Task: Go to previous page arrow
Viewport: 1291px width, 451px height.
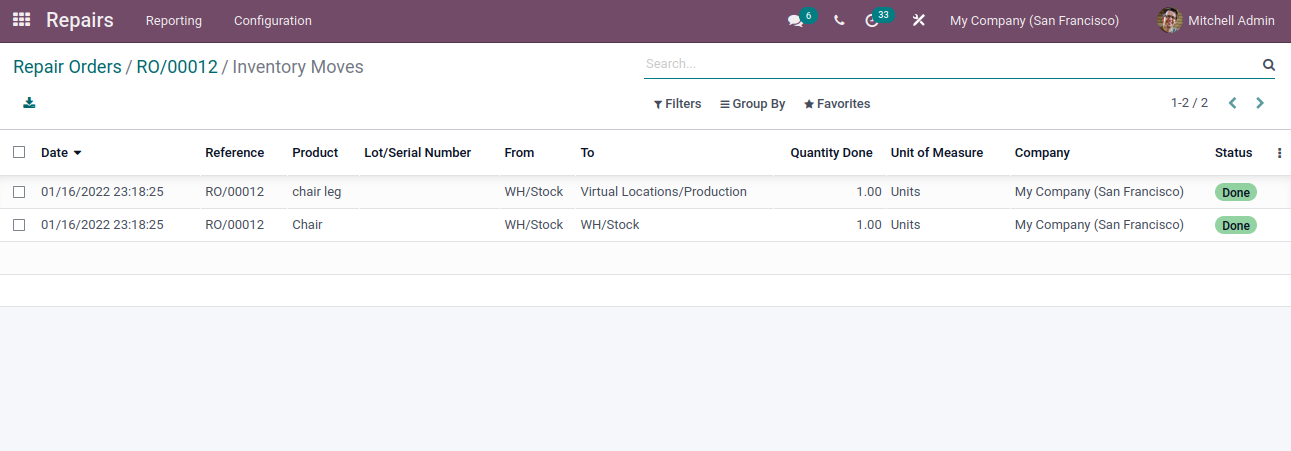Action: [1232, 103]
